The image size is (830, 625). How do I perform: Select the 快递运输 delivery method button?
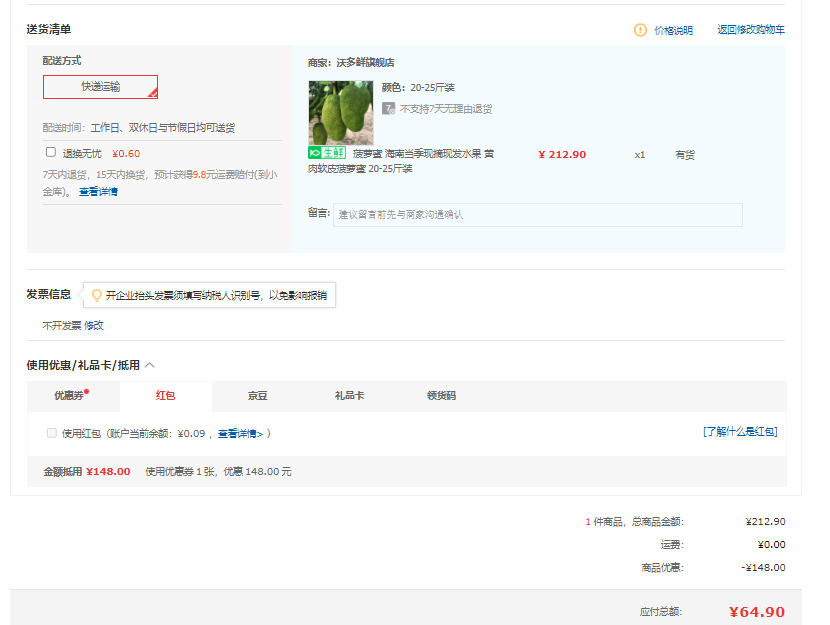click(101, 87)
